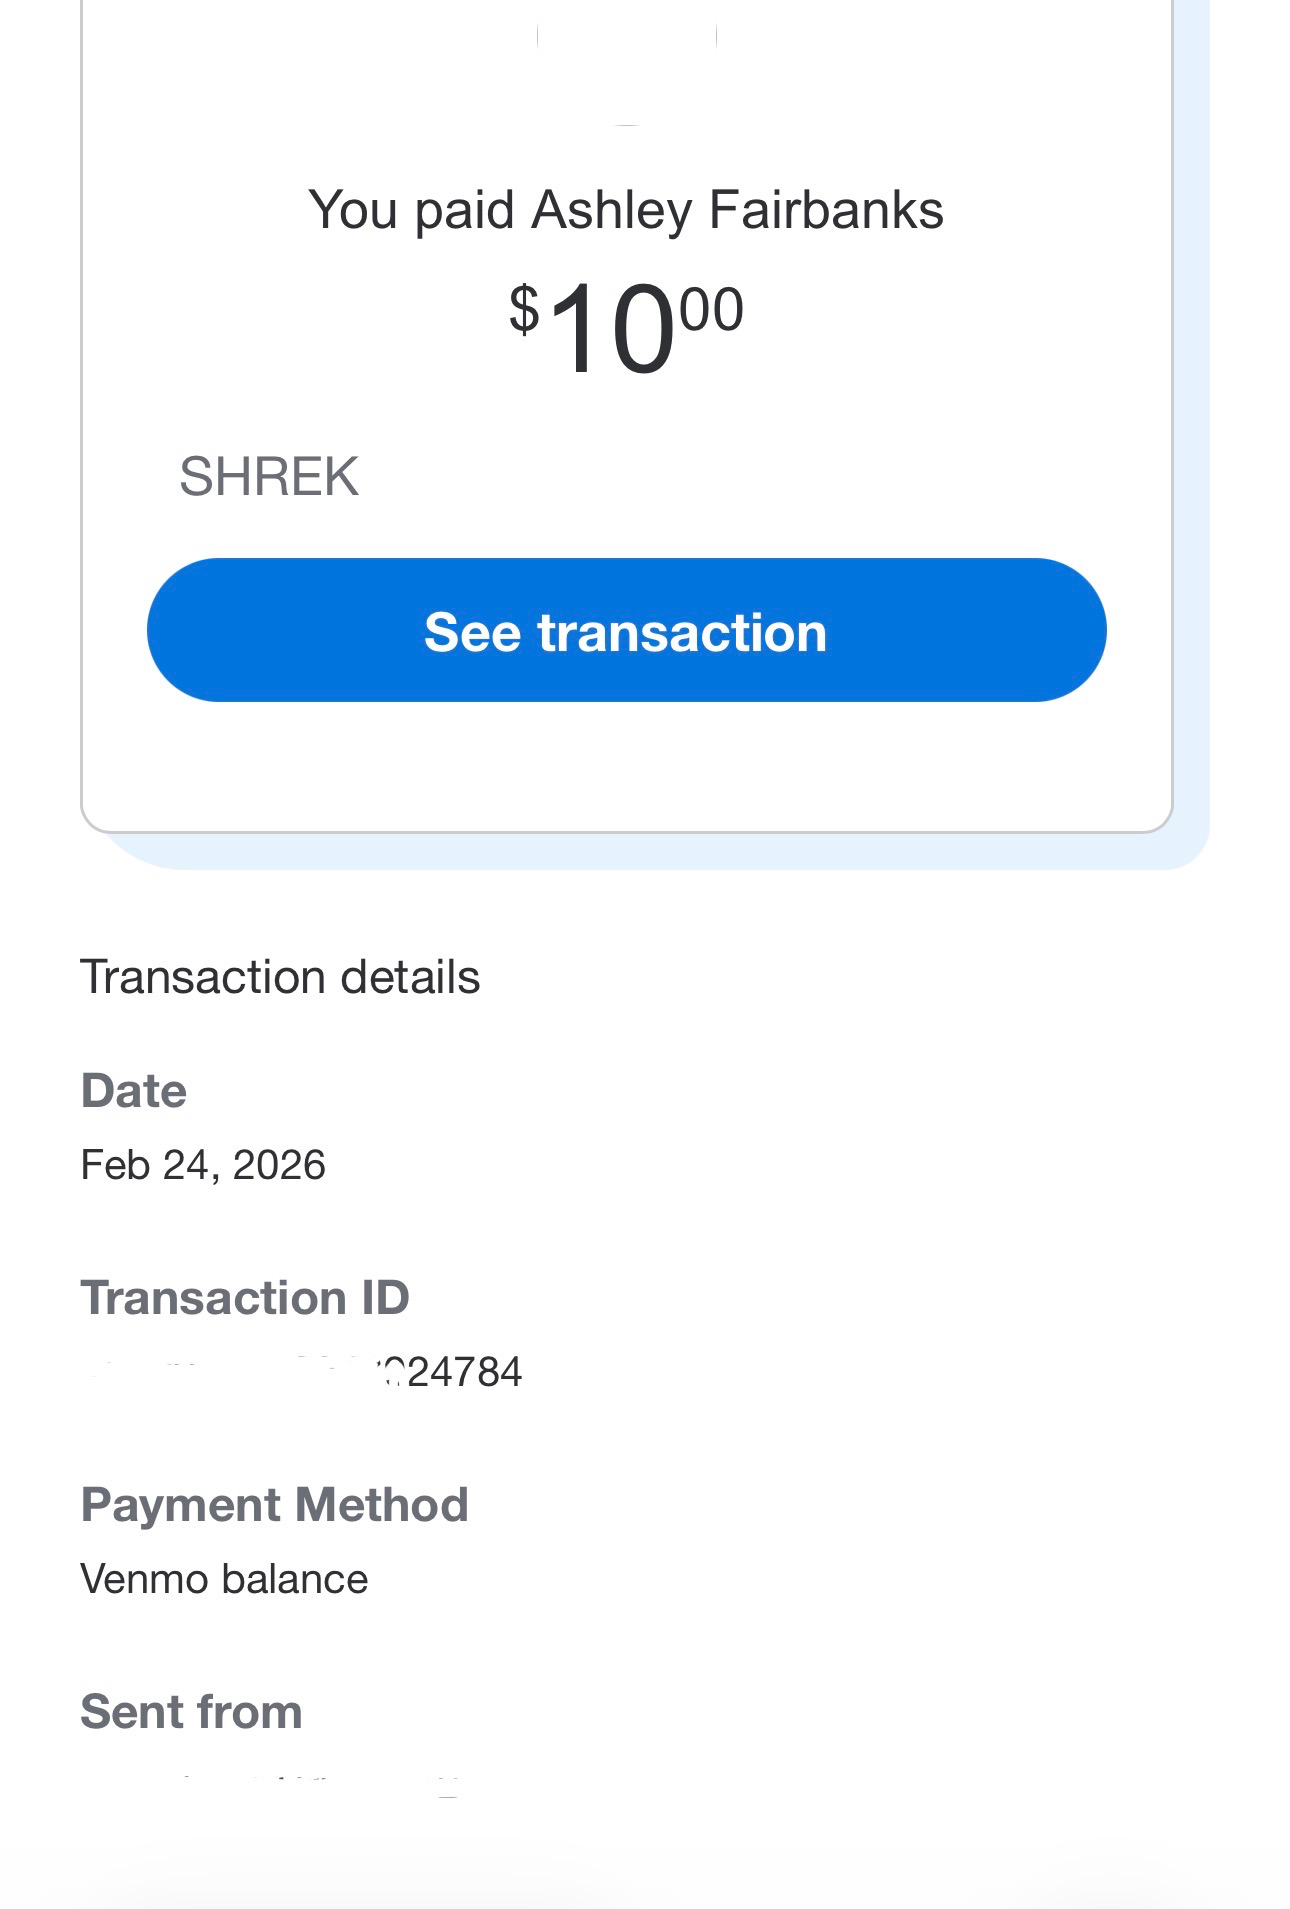Click the recipient name Ashley Fairbanks

pyautogui.click(x=737, y=211)
